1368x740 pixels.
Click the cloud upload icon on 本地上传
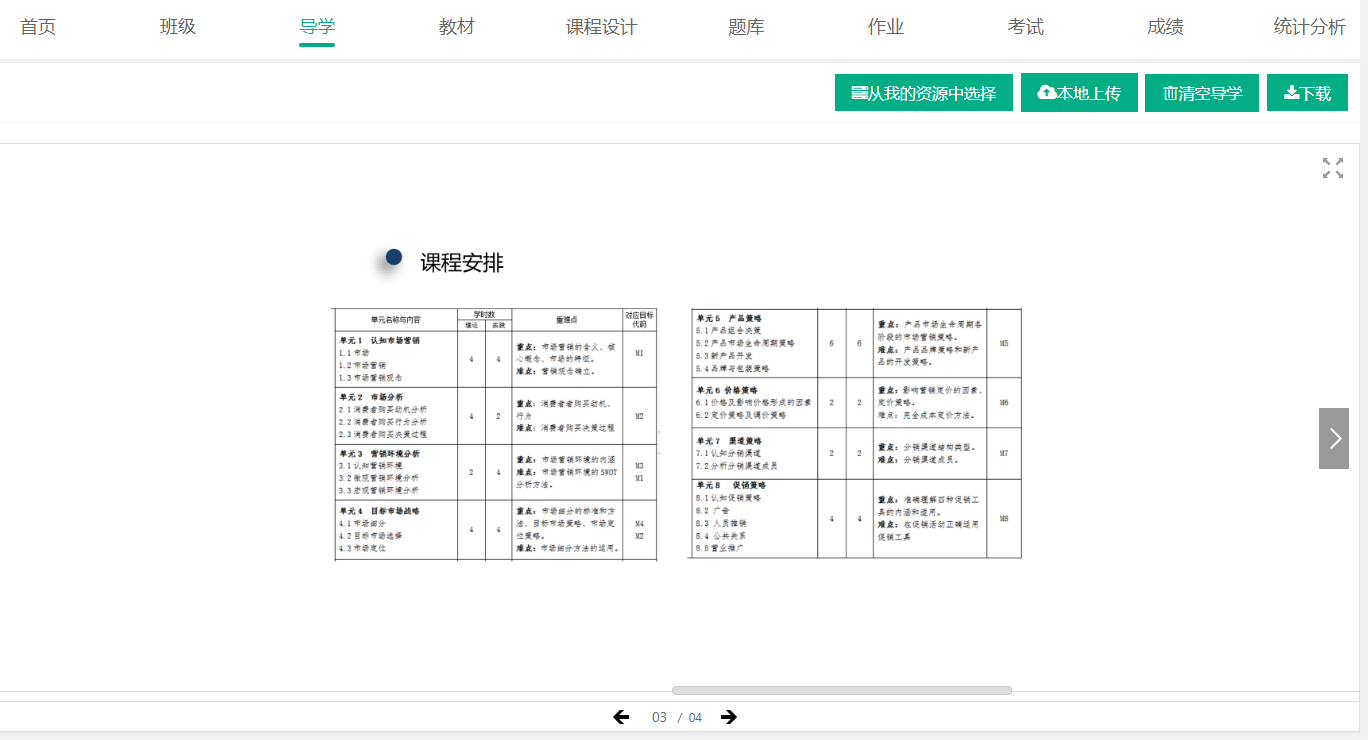click(x=1046, y=92)
